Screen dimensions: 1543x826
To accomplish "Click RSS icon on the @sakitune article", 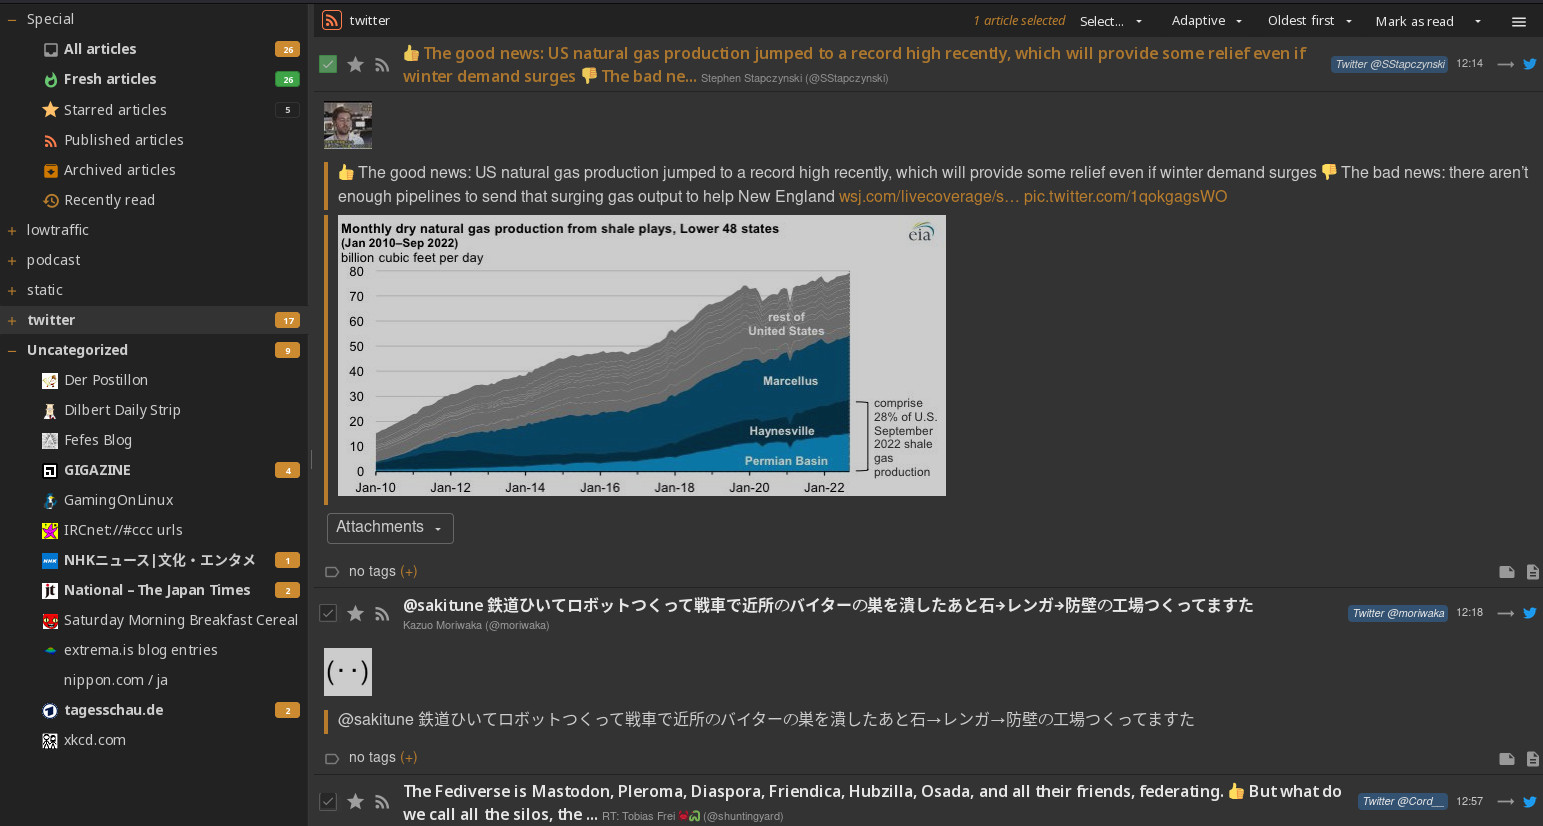I will click(382, 614).
